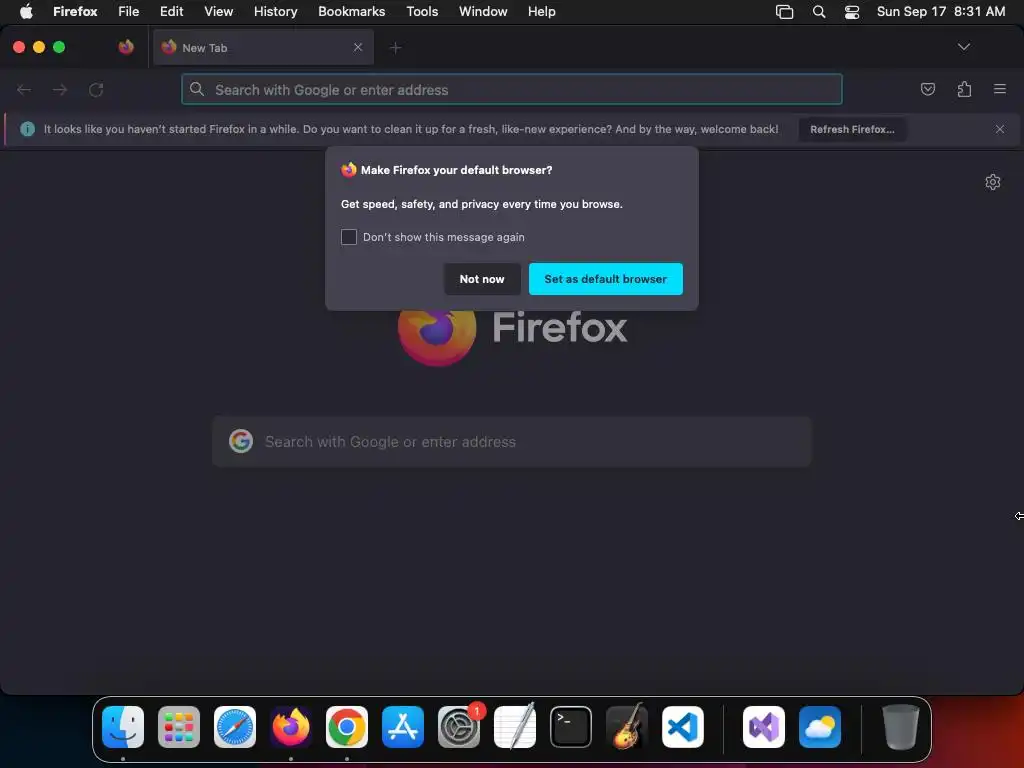
Task: Open the Firefox application menu bar item
Action: tap(75, 11)
